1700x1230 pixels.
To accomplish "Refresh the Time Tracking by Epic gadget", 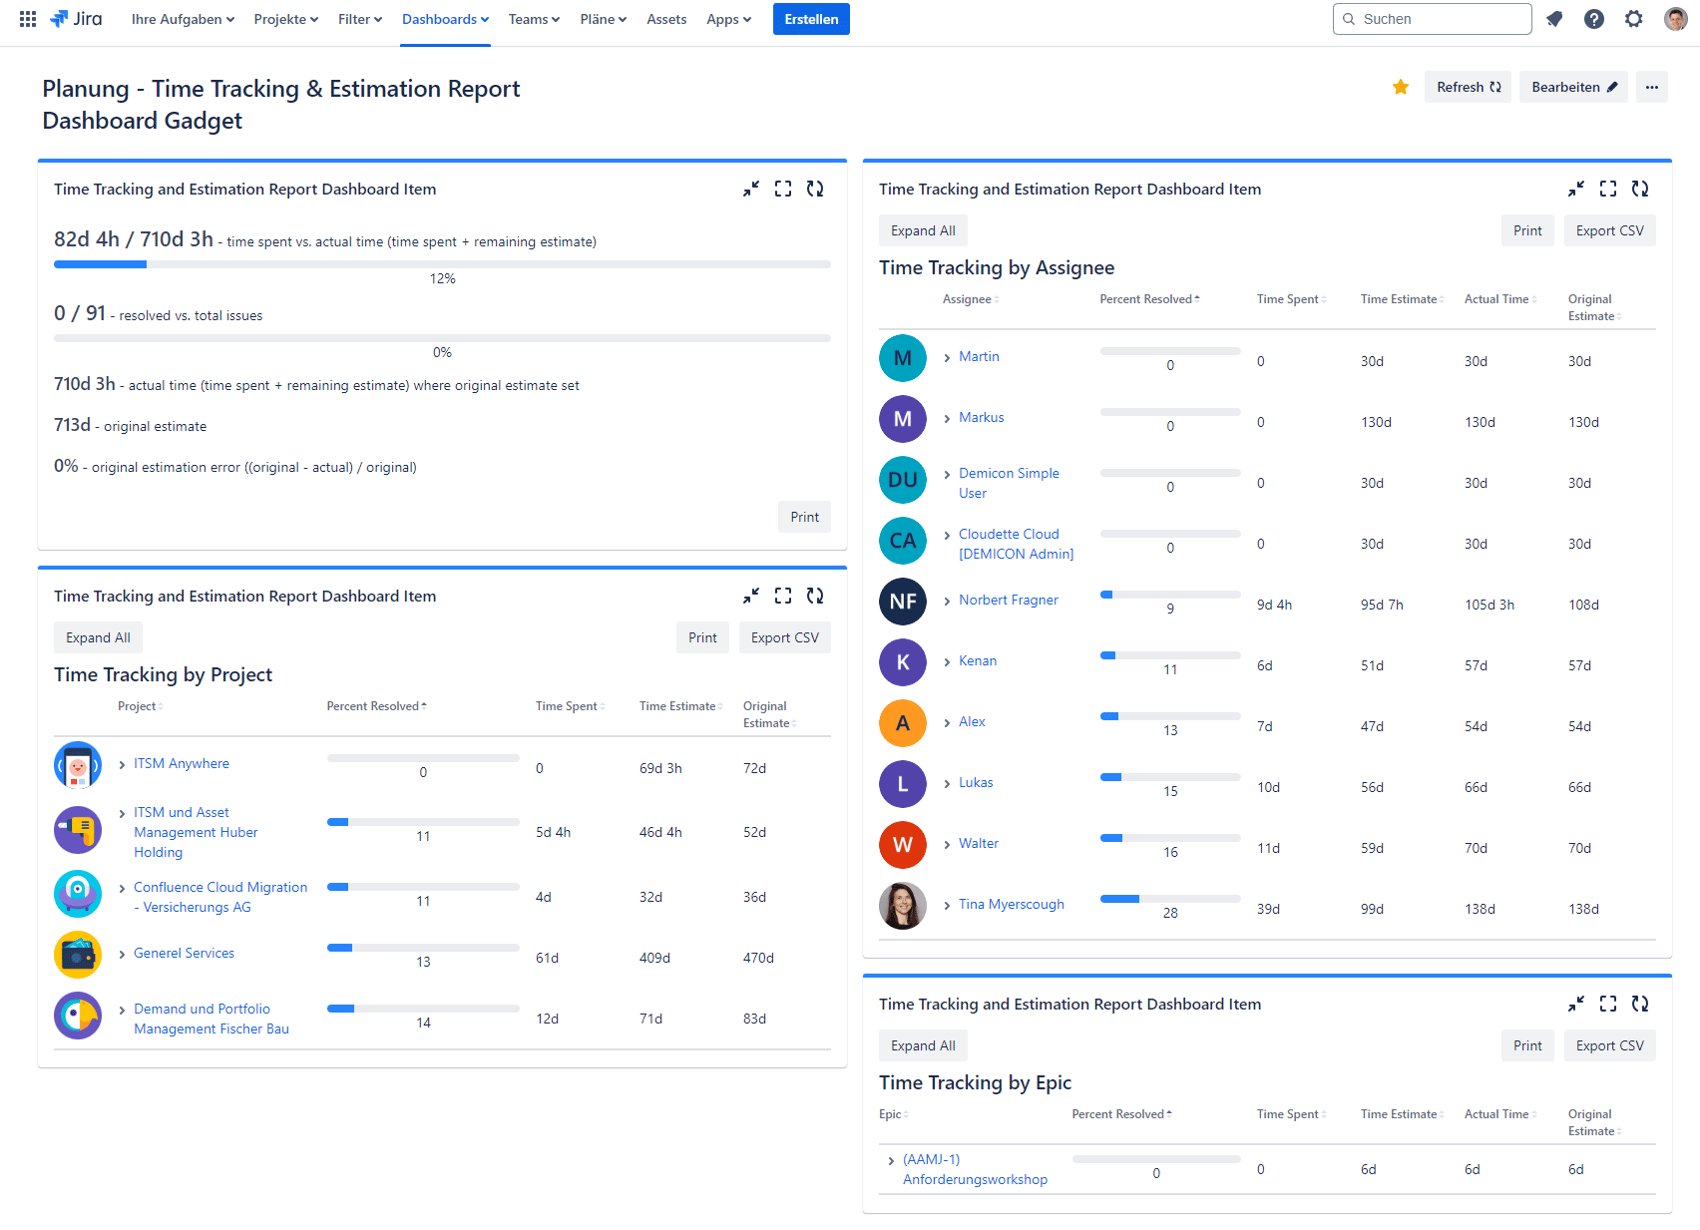I will point(1640,1004).
